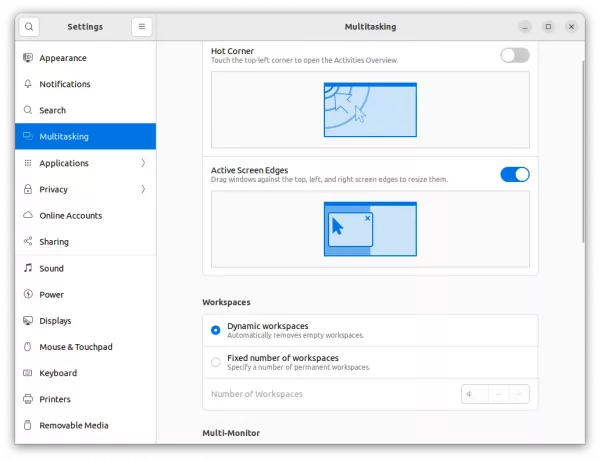Click the vertical scrollbar in Multitasking panel

tap(583, 151)
